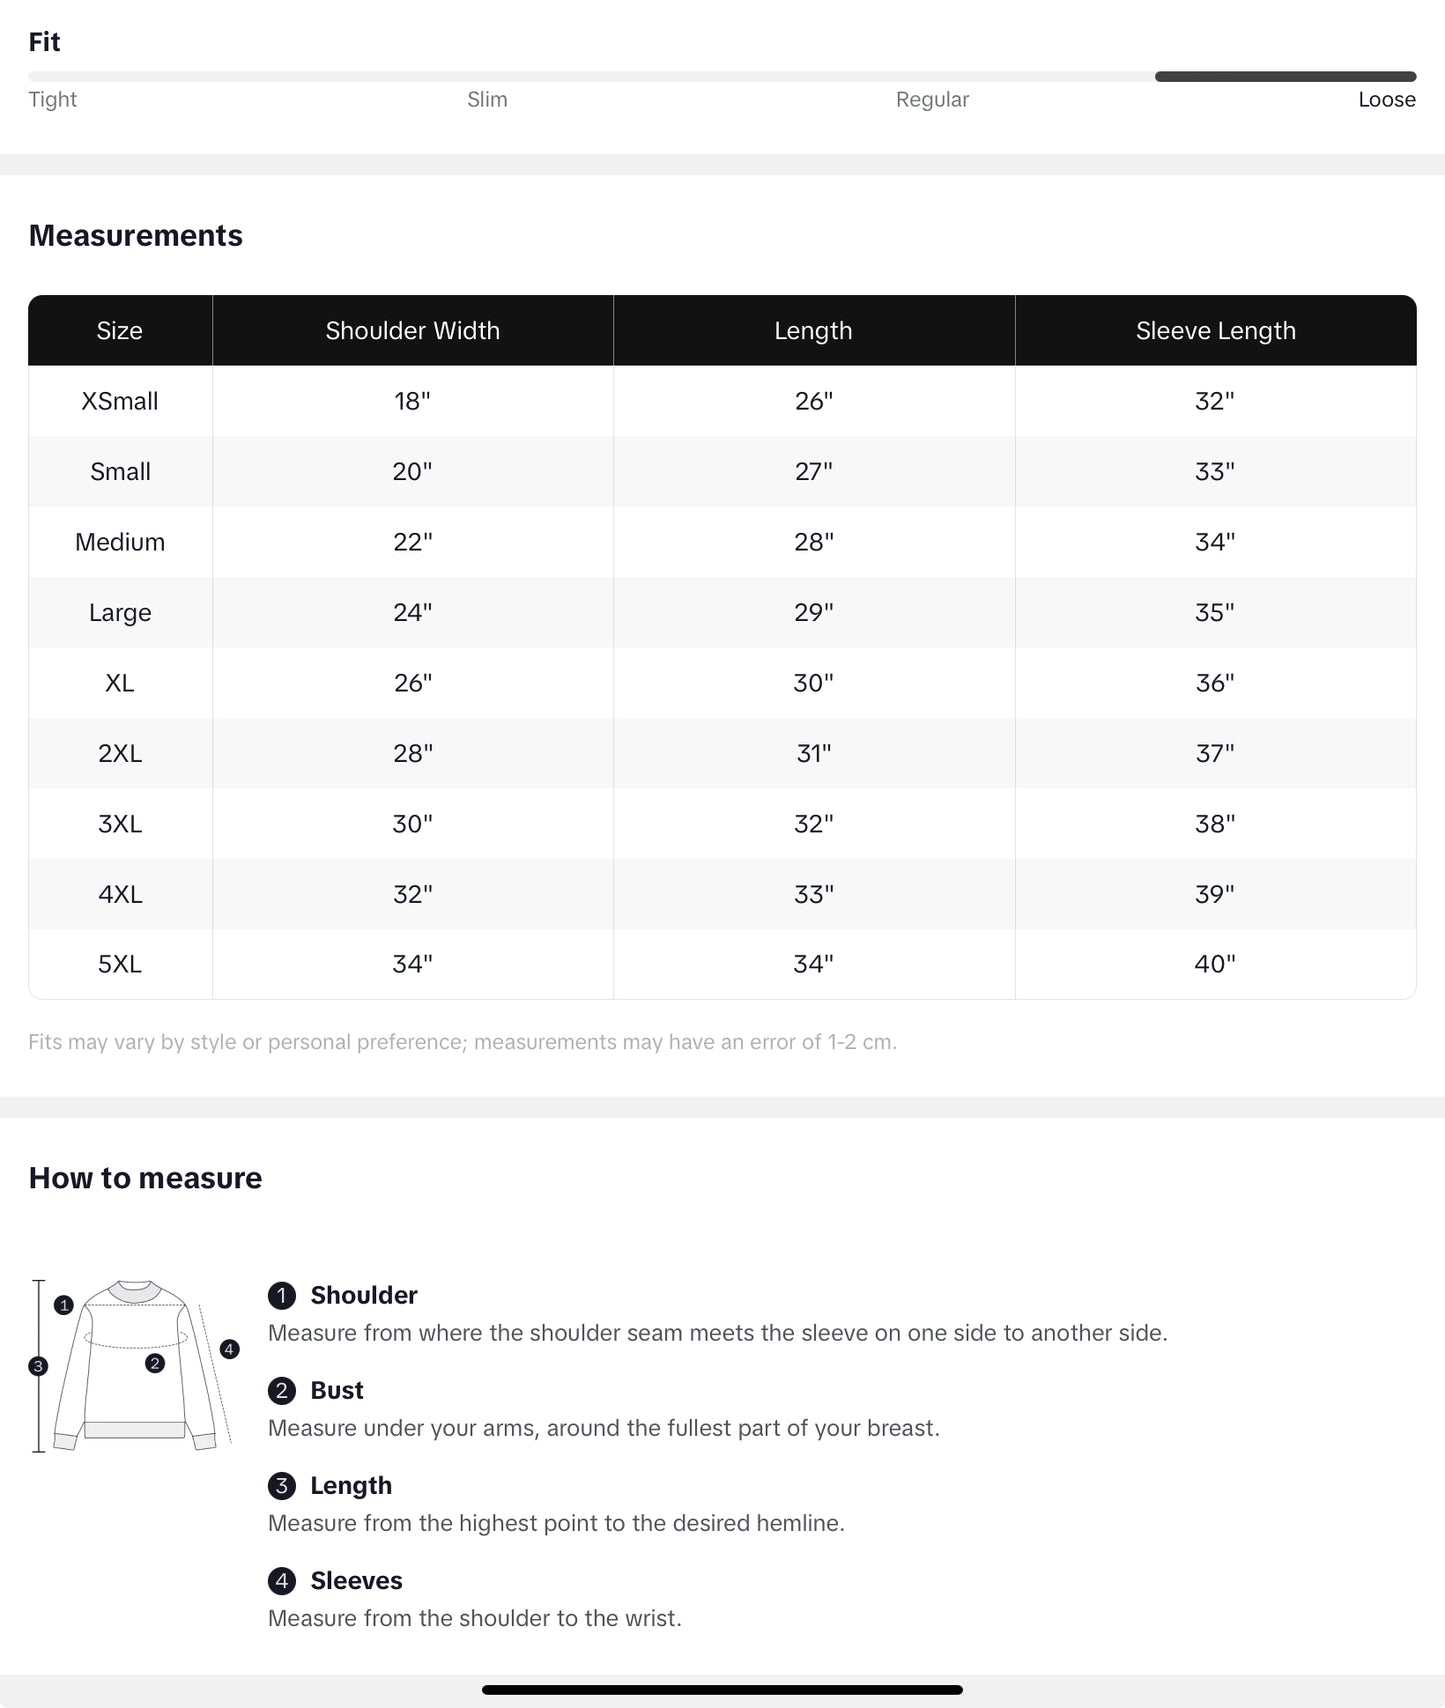This screenshot has width=1445, height=1708.
Task: Select the Regular fit label
Action: click(x=932, y=100)
